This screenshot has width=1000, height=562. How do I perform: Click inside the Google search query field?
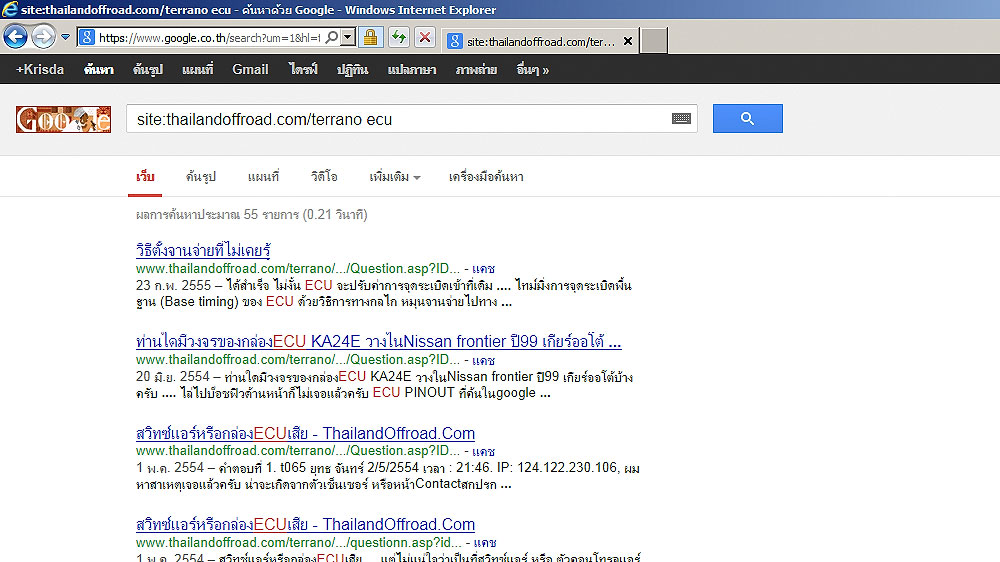click(x=400, y=119)
